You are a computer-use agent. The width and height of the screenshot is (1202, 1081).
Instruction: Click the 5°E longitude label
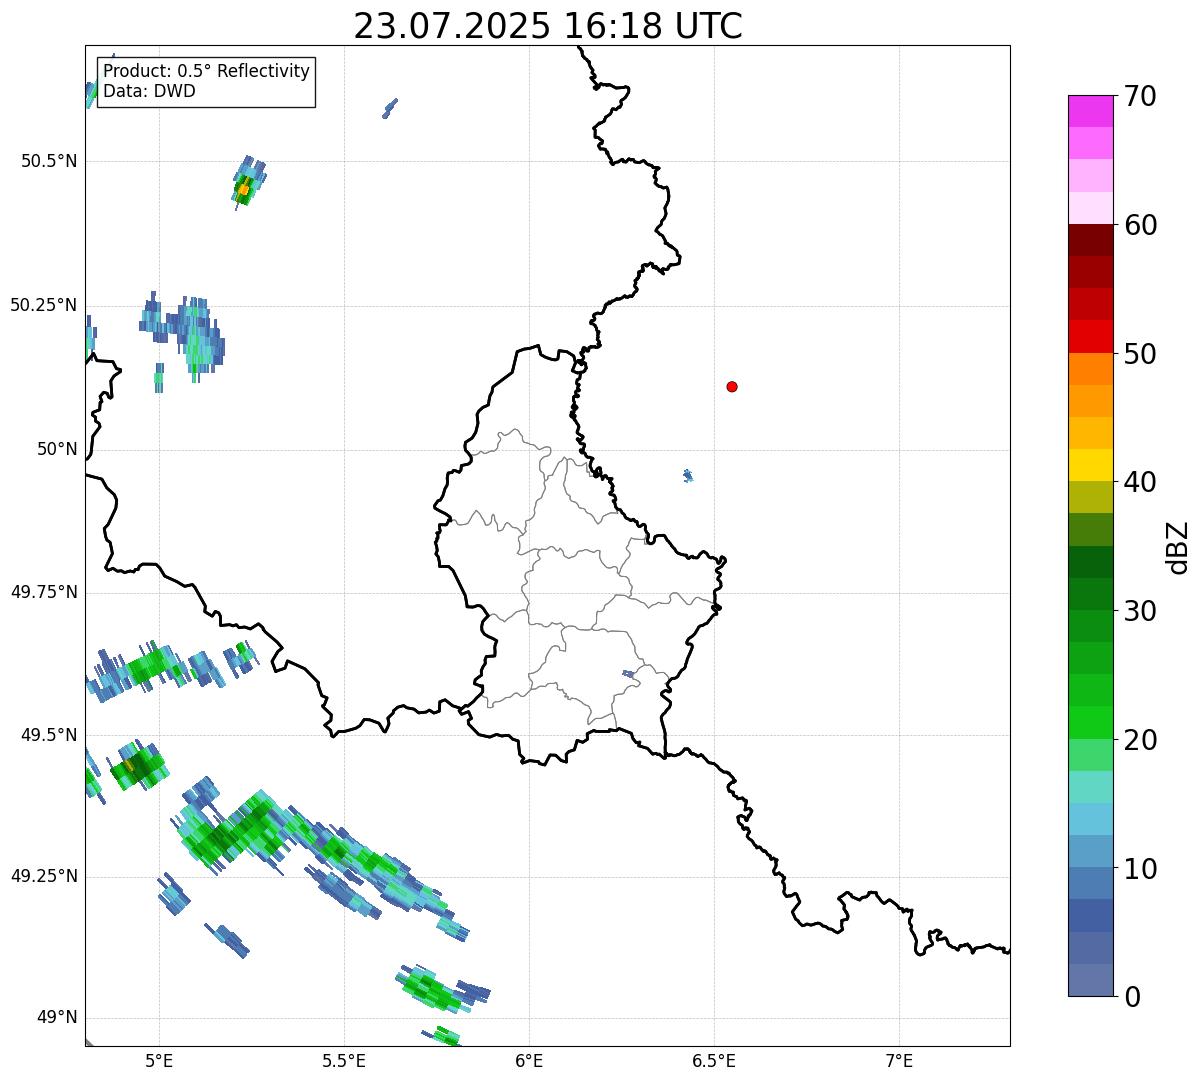pos(159,1060)
